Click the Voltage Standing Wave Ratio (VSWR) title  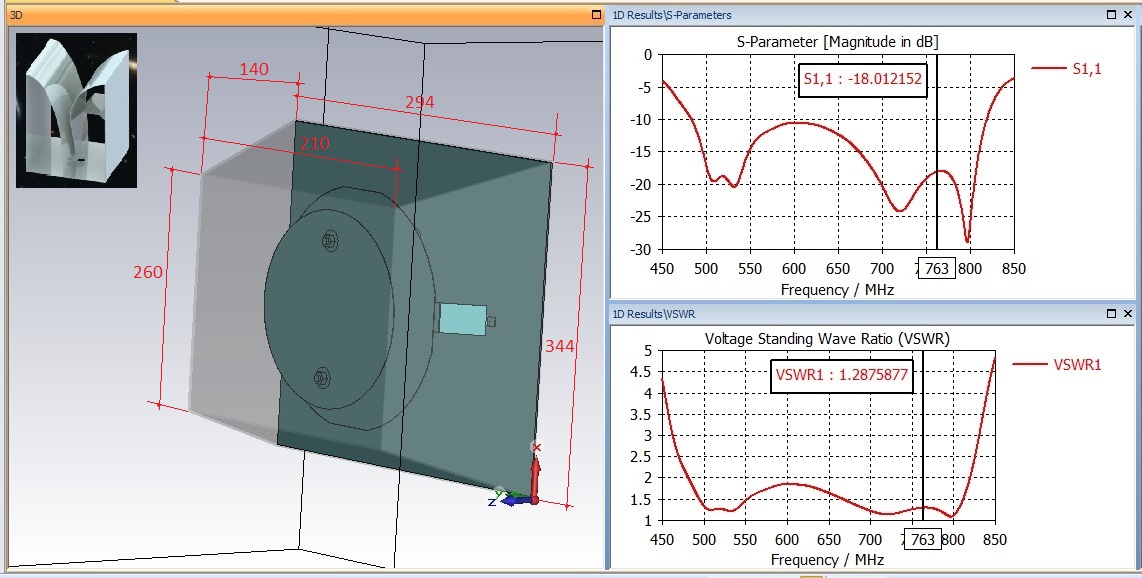point(827,339)
